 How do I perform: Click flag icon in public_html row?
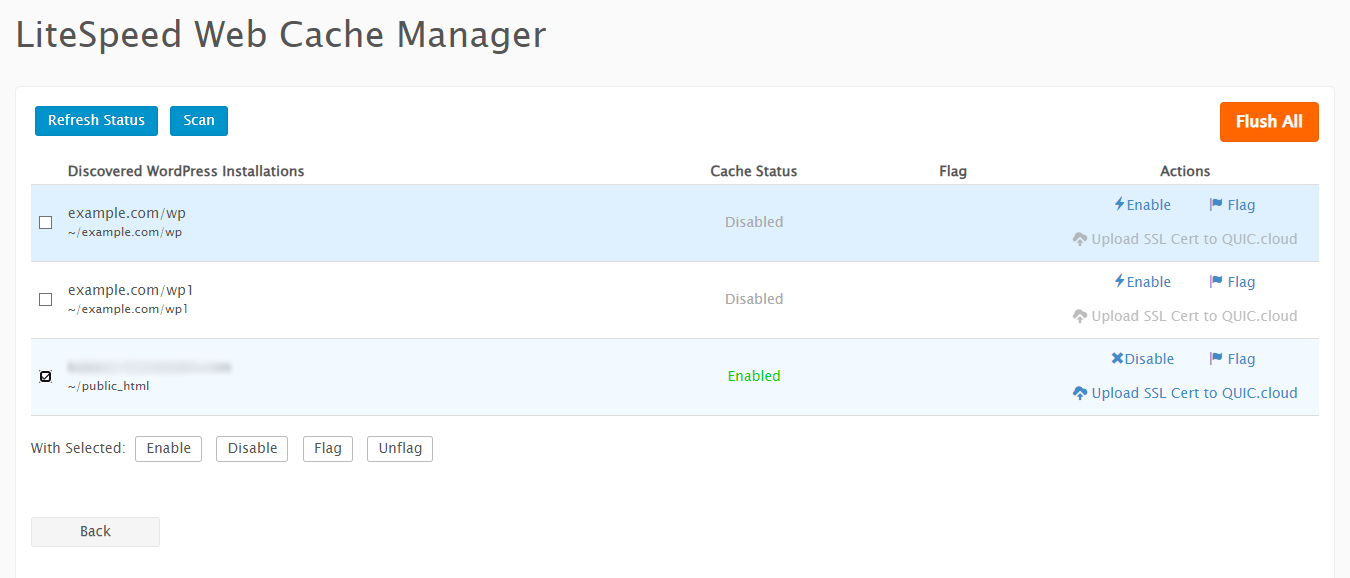click(1216, 359)
